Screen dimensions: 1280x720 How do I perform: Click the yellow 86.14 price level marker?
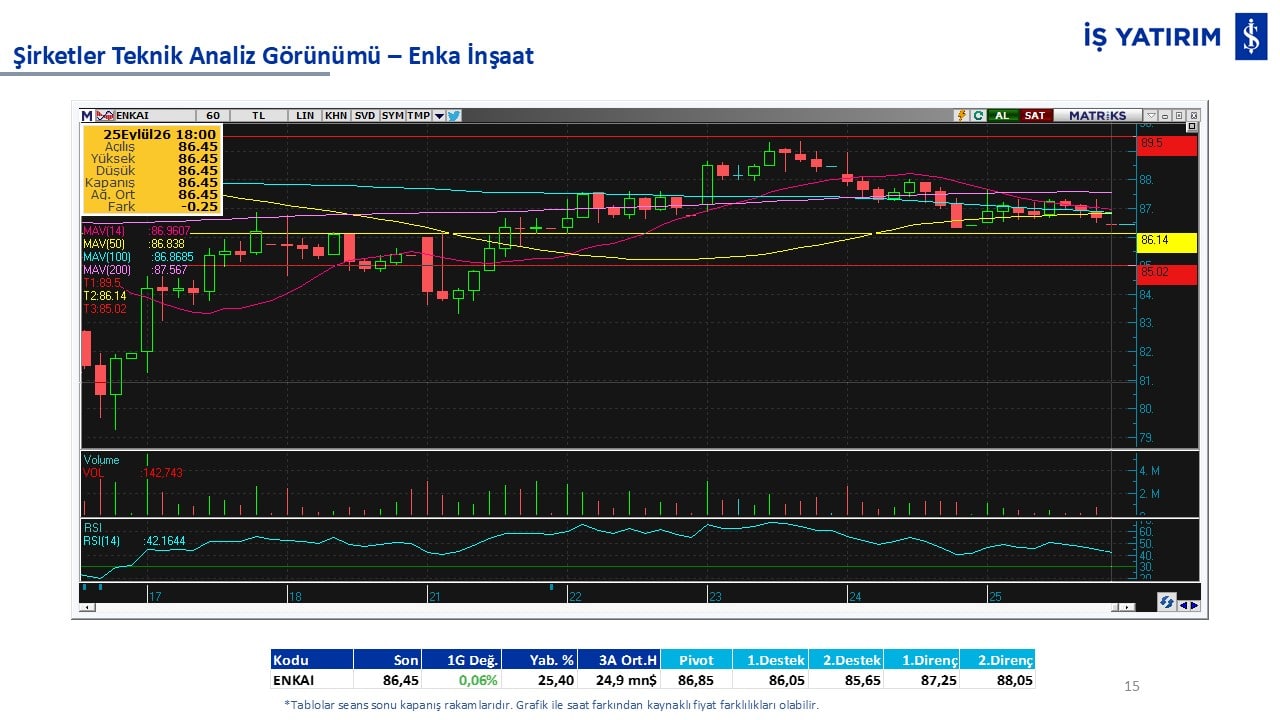point(1167,241)
